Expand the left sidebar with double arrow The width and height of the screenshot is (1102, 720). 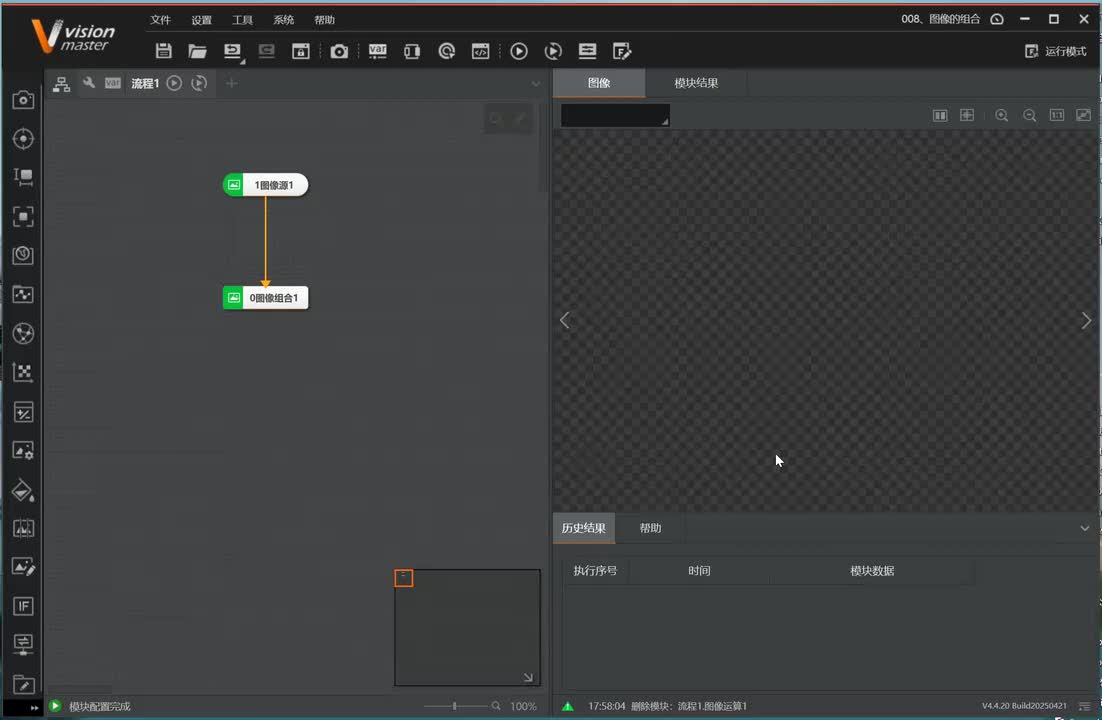coord(34,707)
